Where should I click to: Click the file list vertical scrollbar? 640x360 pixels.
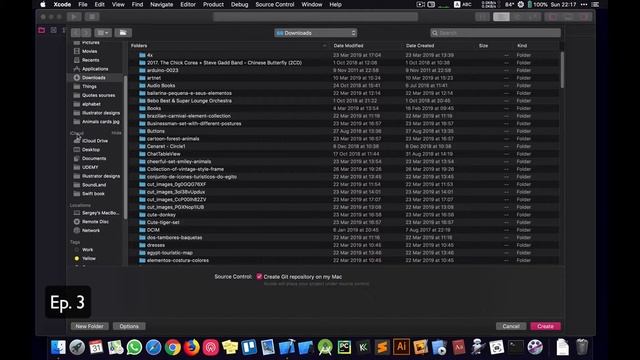tap(562, 69)
